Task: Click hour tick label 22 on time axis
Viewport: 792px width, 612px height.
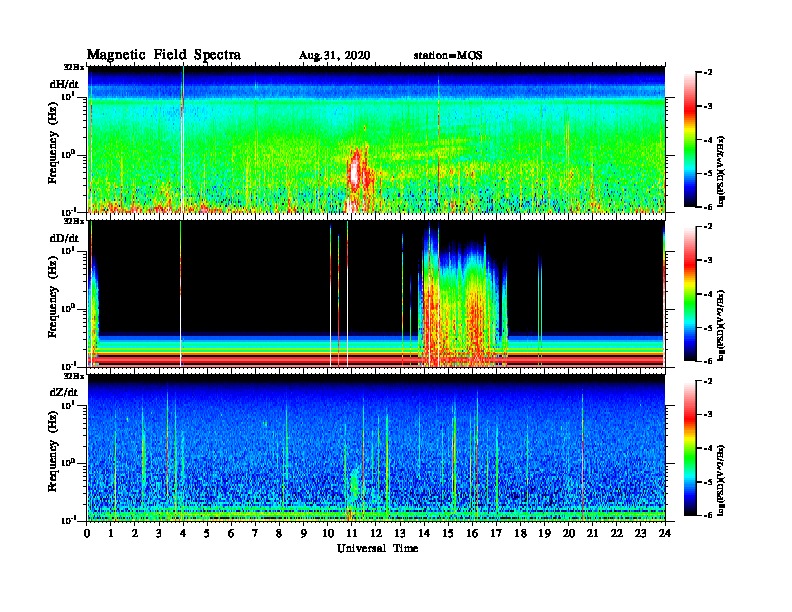Action: pos(617,533)
